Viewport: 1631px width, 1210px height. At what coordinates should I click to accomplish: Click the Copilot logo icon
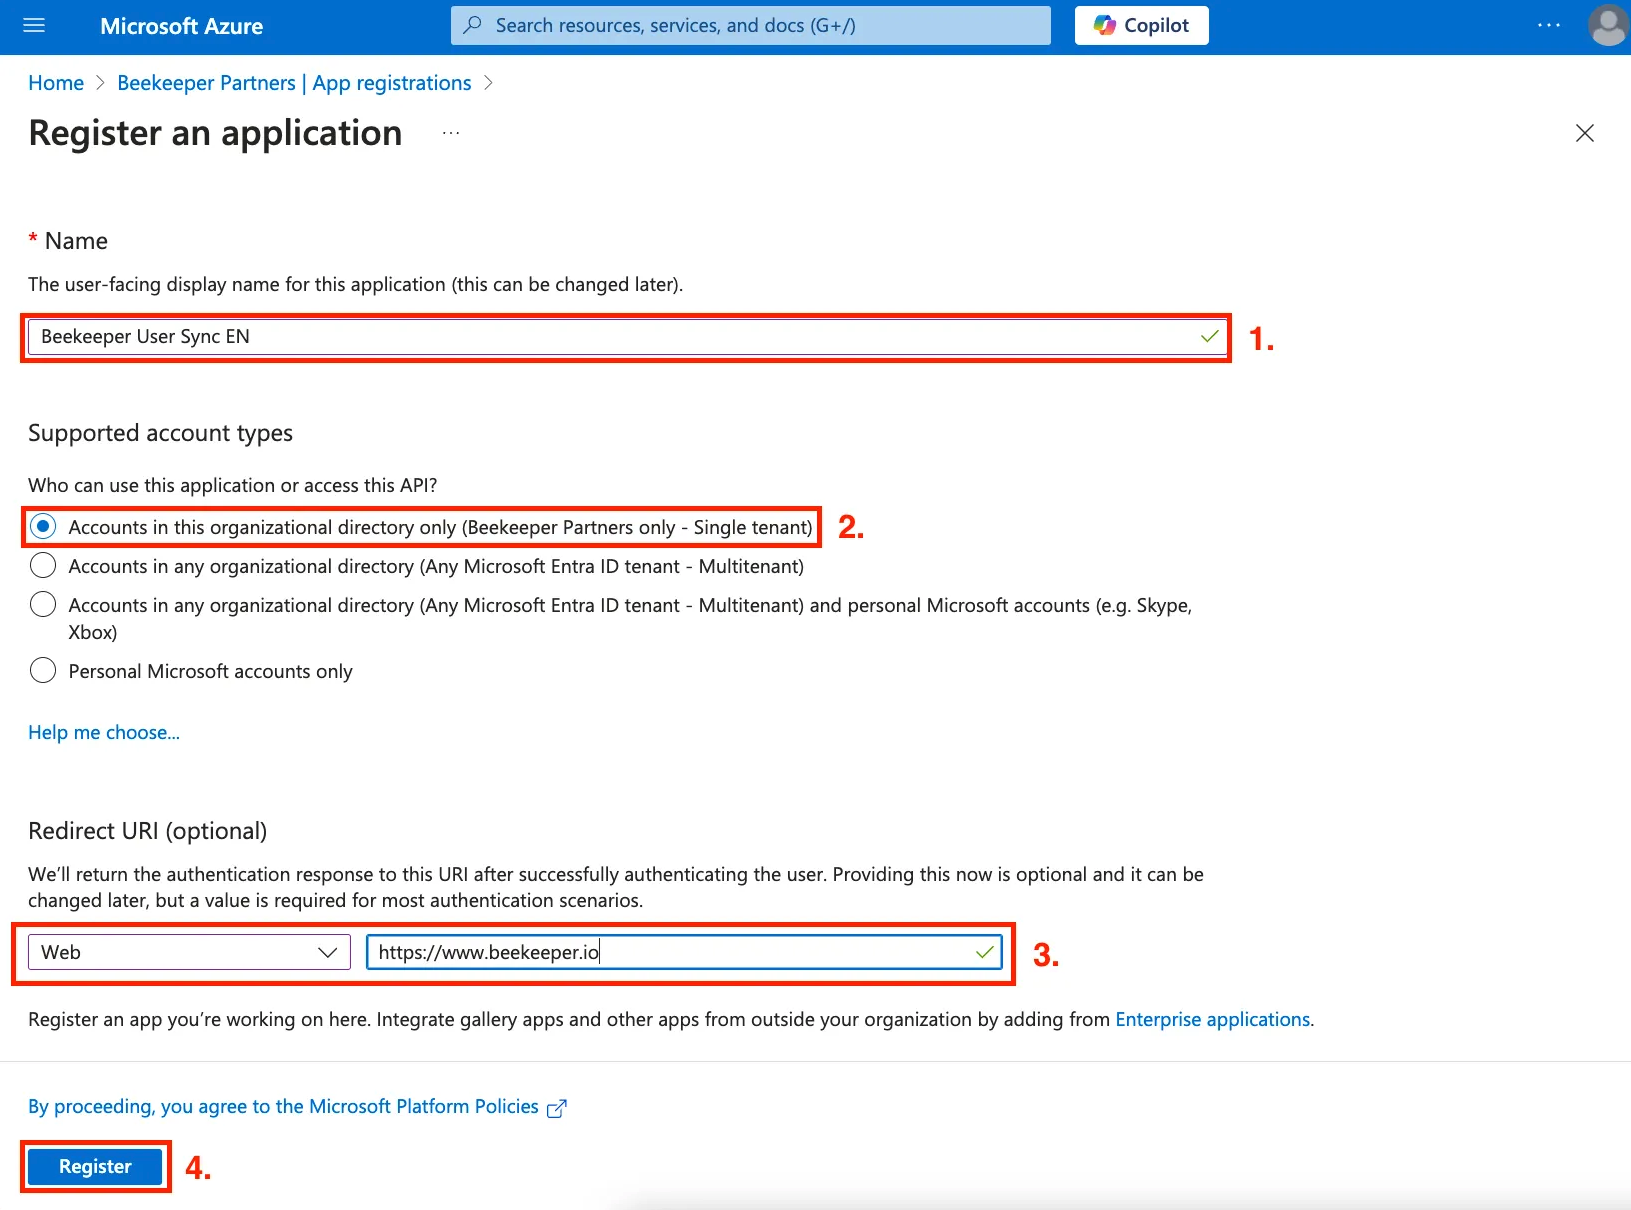[1104, 26]
